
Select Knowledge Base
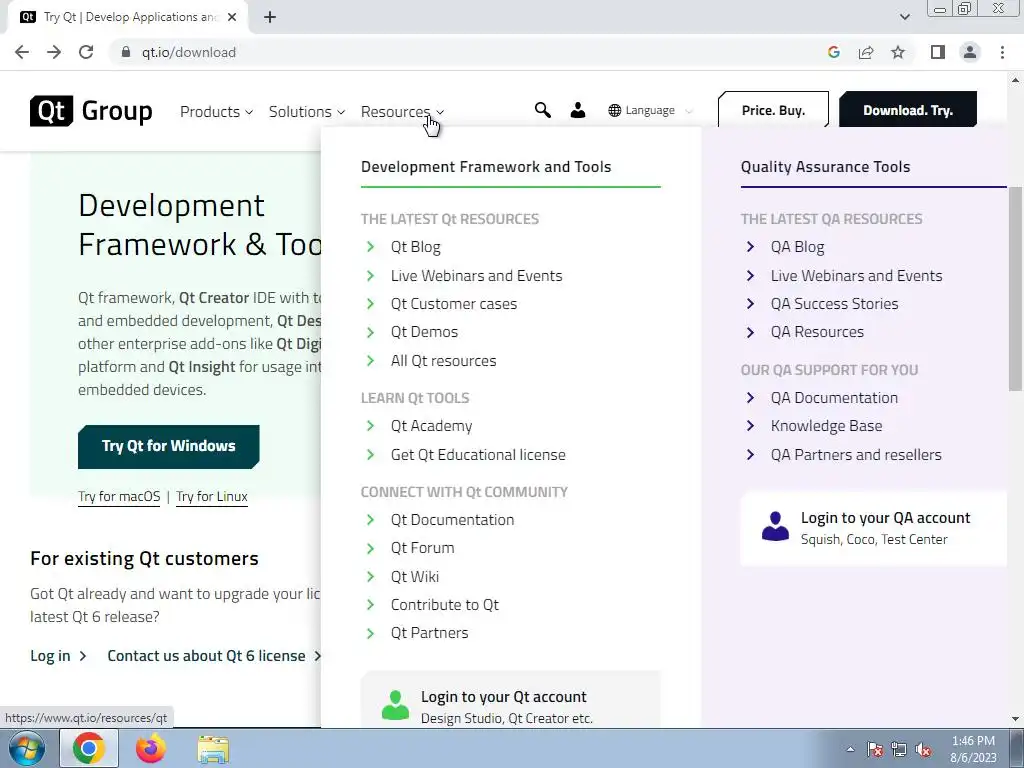tap(826, 426)
